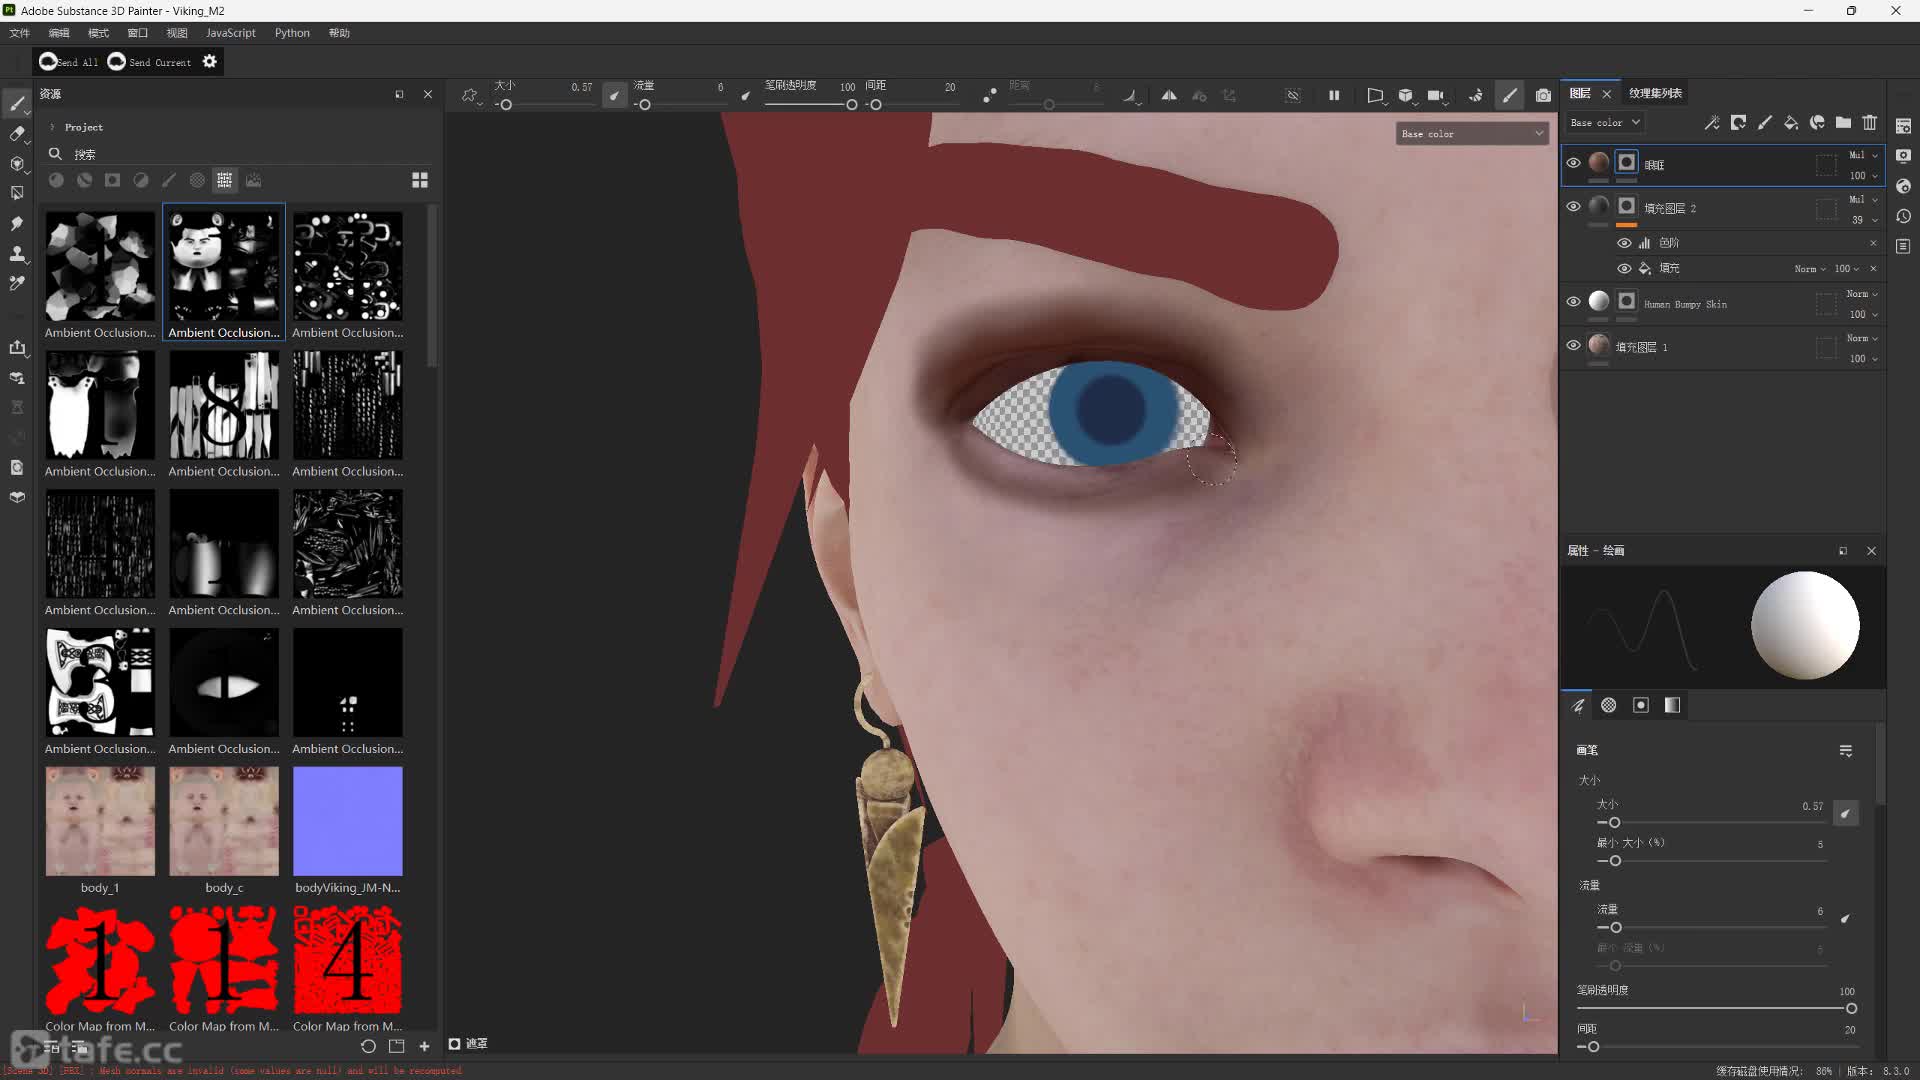Open blend mode dropdown for 填充图层 1
The image size is (1920, 1080).
point(1863,338)
